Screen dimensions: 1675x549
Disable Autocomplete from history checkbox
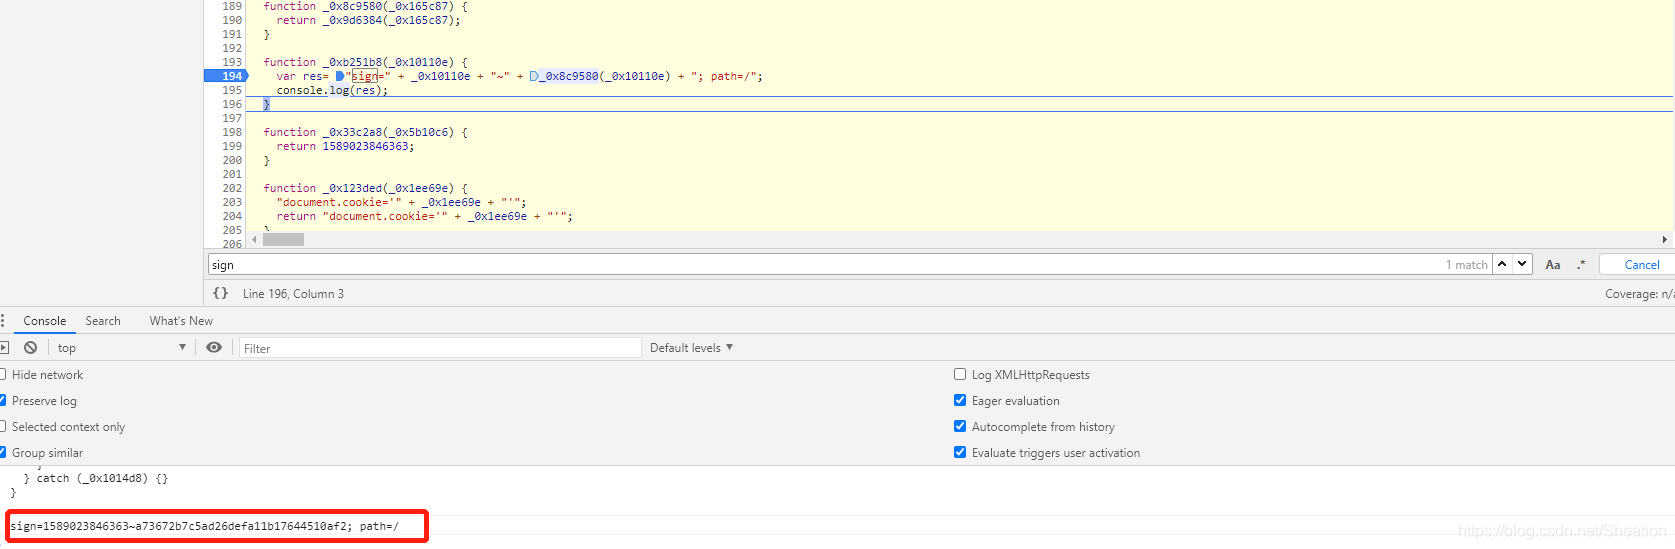coord(960,426)
